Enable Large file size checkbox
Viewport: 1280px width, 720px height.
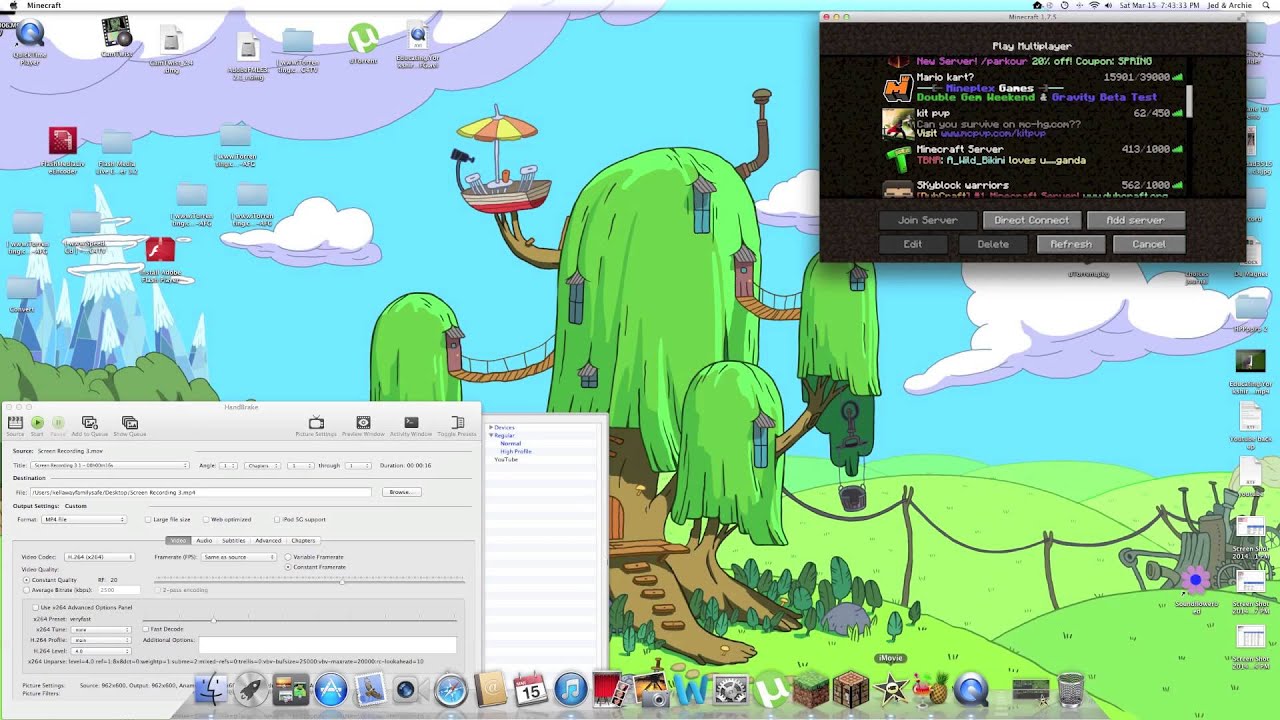point(149,520)
